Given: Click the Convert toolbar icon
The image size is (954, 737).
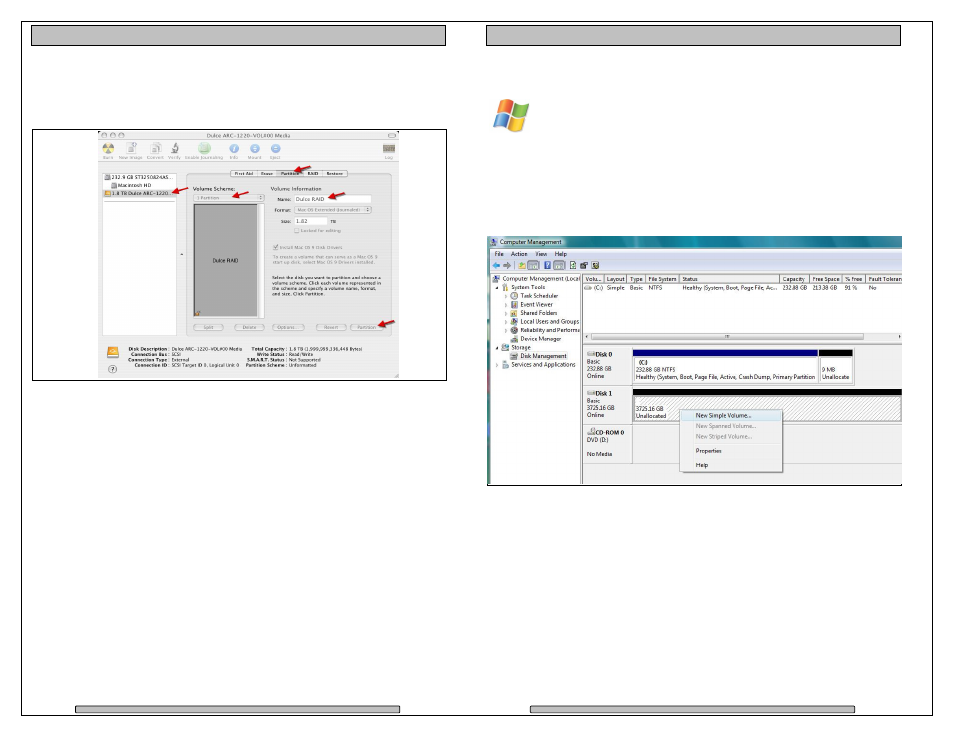Looking at the screenshot, I should (155, 148).
